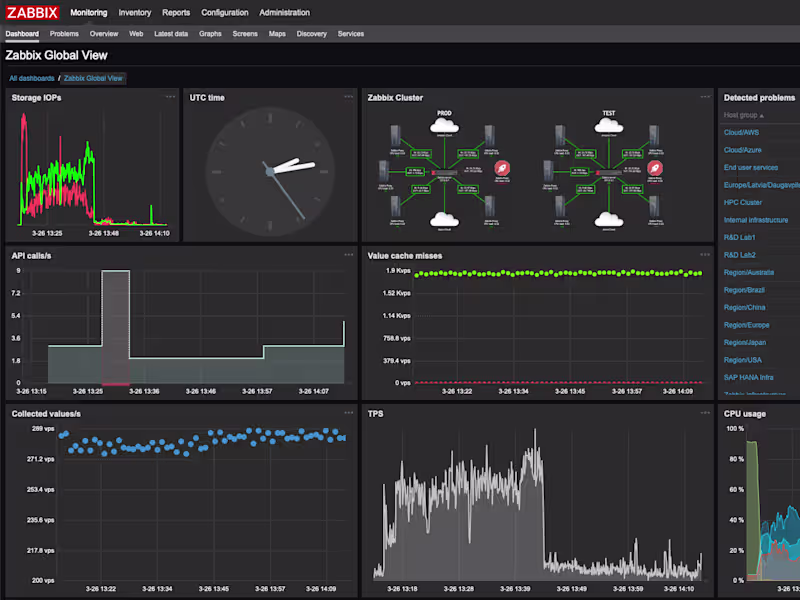Open the API calls/s widget ellipsis menu
800x600 pixels.
[348, 255]
